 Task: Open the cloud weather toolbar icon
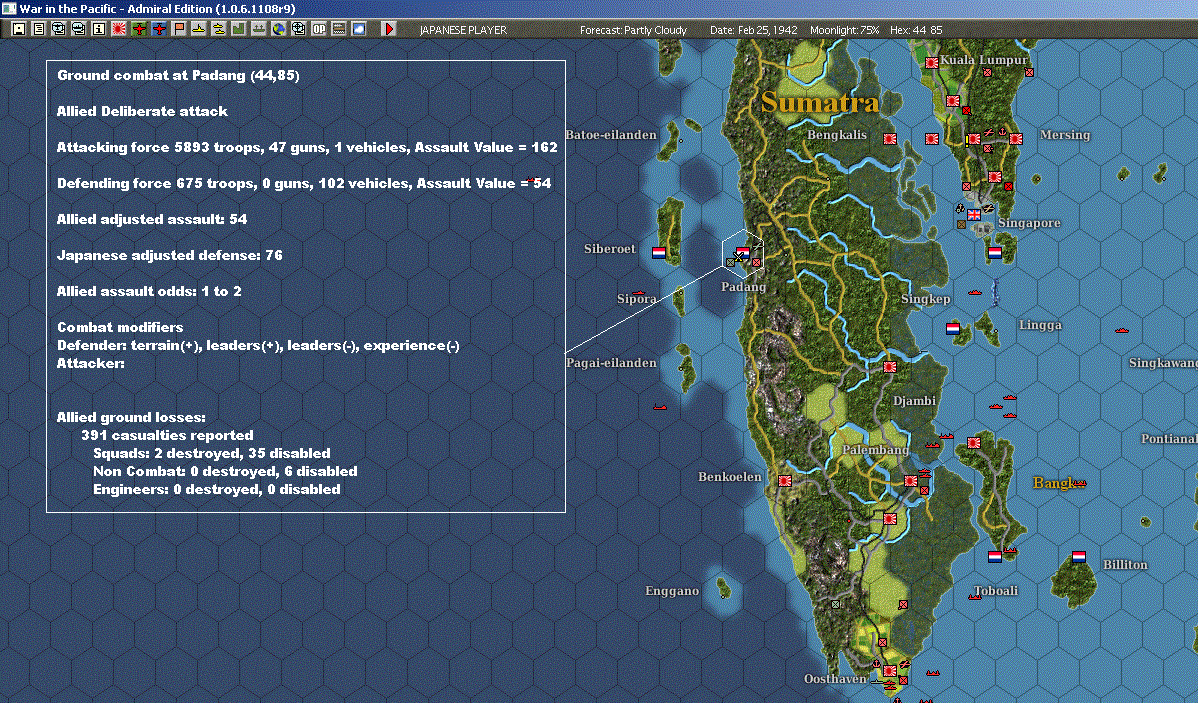pos(358,29)
